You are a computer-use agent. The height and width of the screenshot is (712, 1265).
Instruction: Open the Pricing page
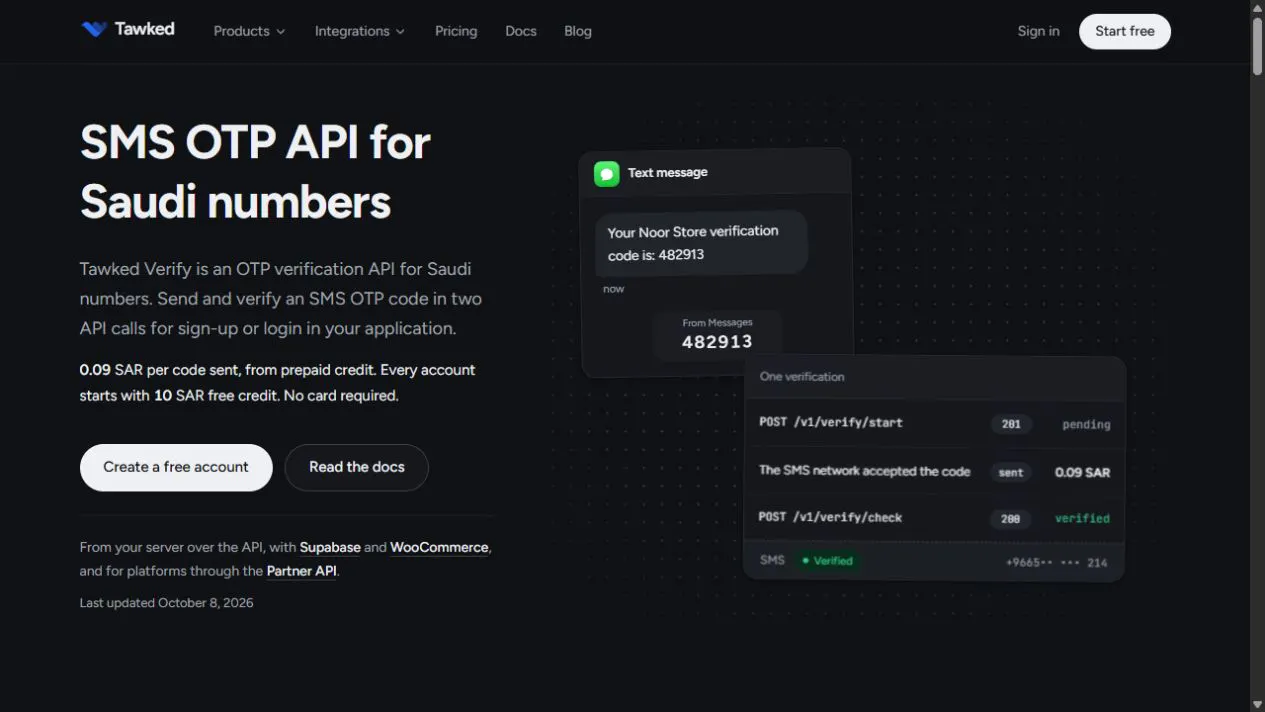(456, 31)
